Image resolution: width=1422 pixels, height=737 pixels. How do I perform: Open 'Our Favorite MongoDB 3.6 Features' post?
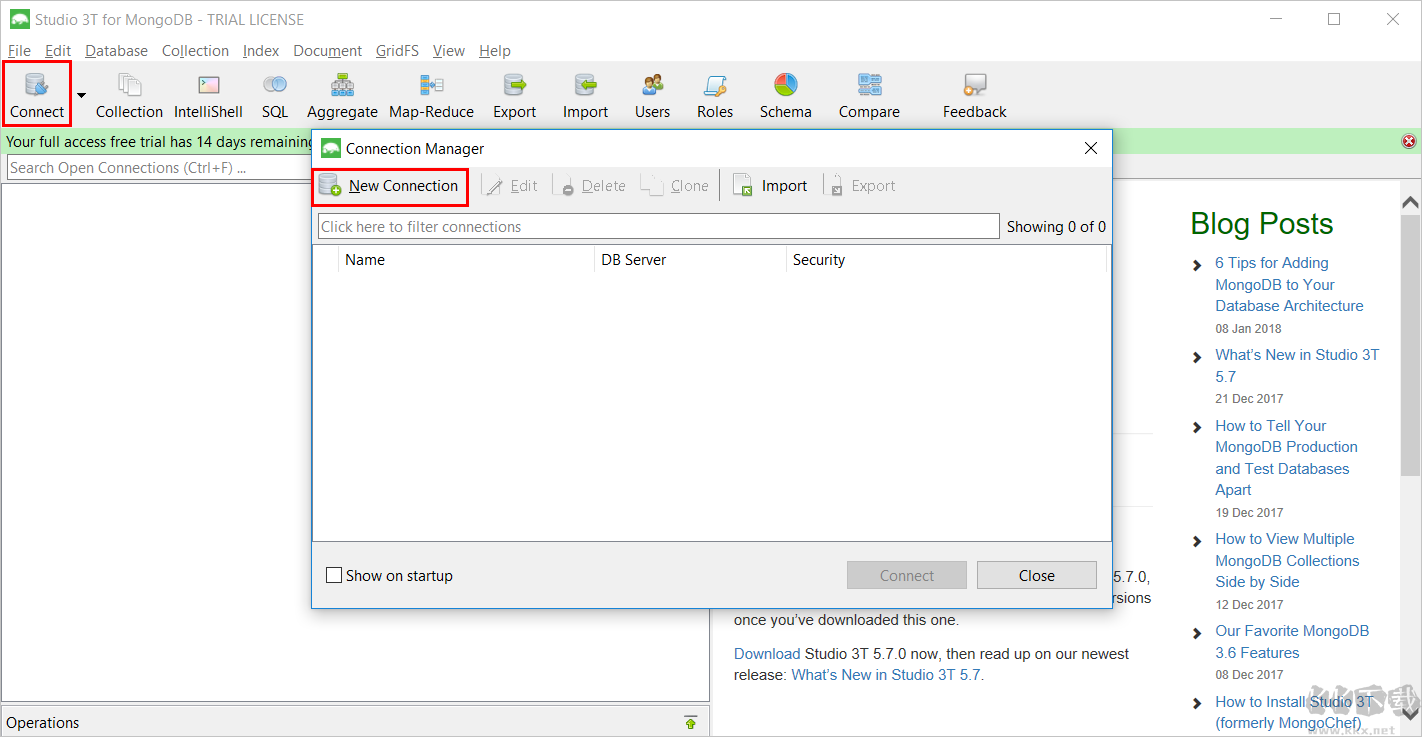pos(1292,642)
